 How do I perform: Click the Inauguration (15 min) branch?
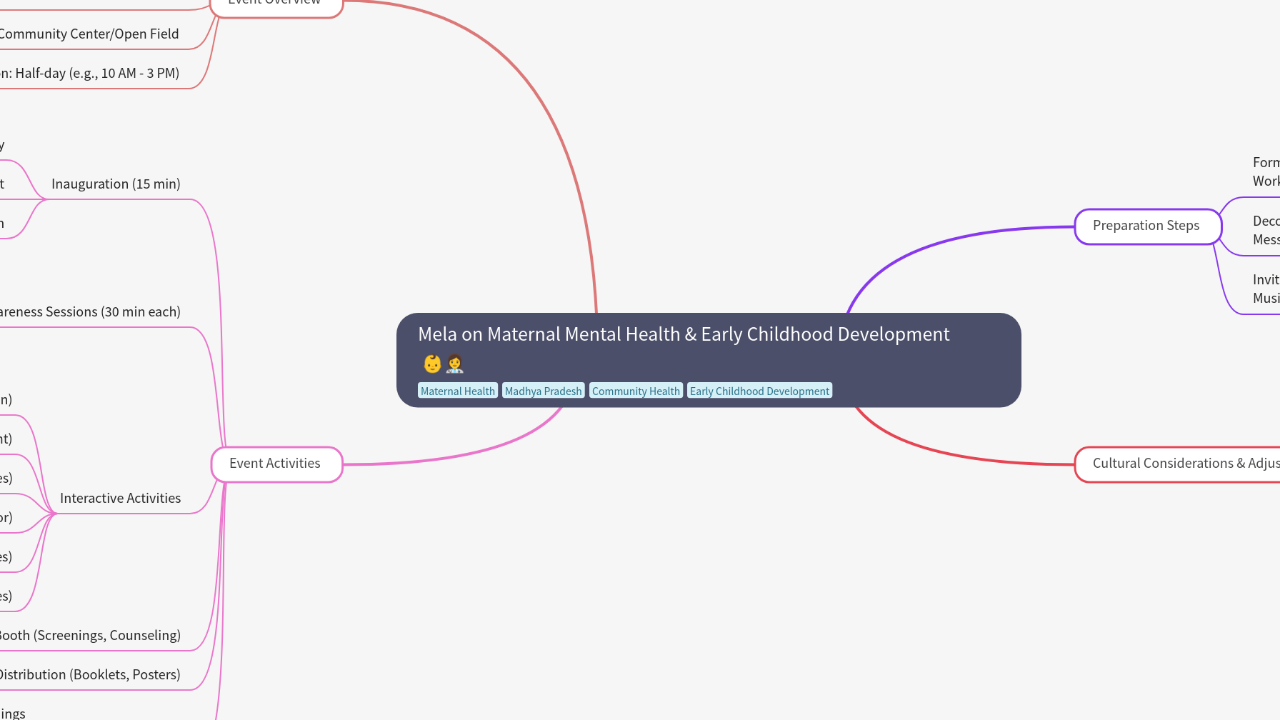click(116, 184)
